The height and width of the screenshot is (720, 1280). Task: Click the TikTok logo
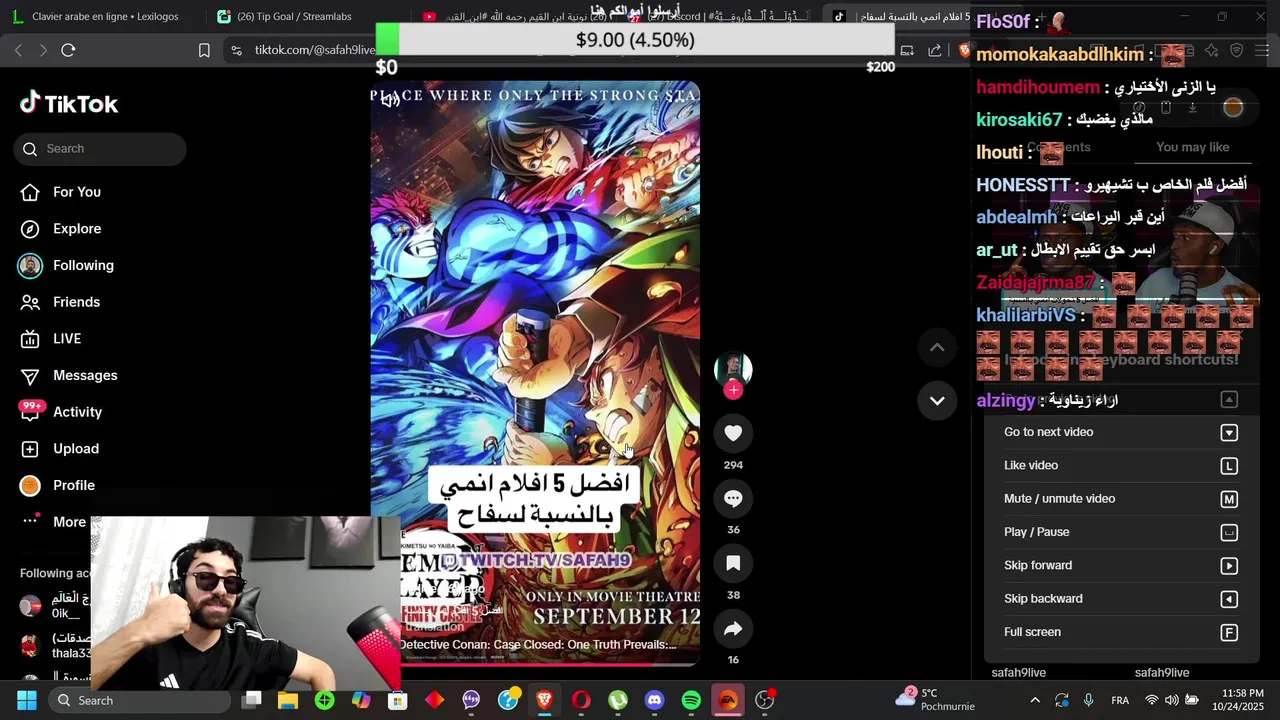click(68, 103)
